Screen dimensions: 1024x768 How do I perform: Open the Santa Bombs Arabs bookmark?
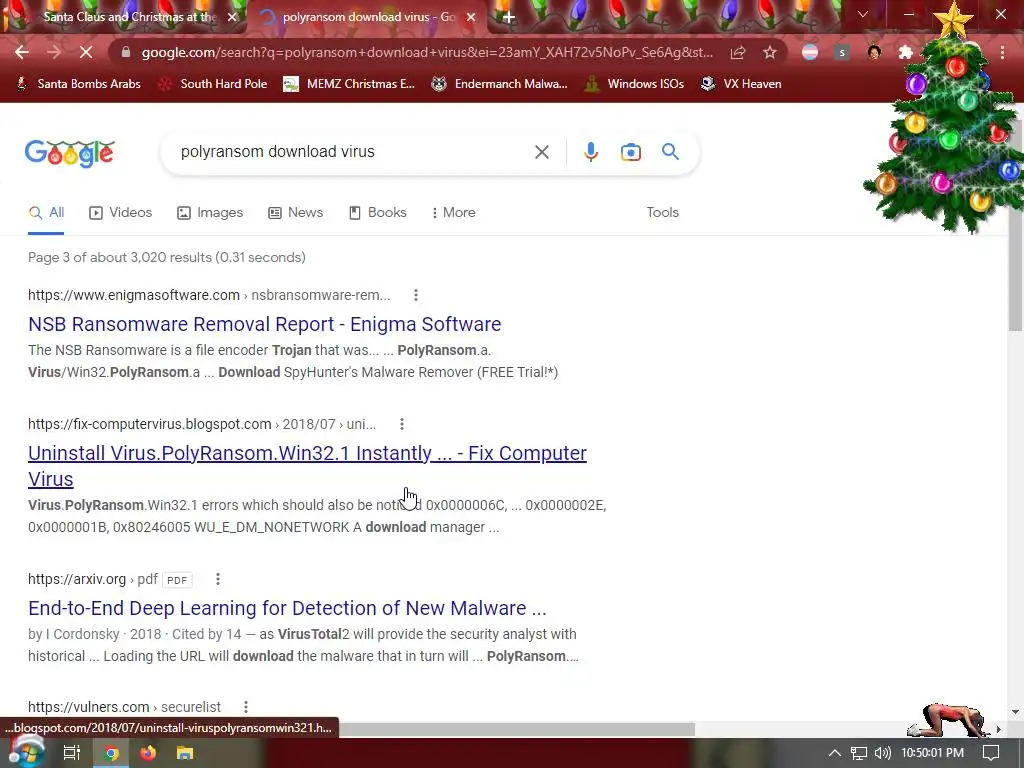78,84
